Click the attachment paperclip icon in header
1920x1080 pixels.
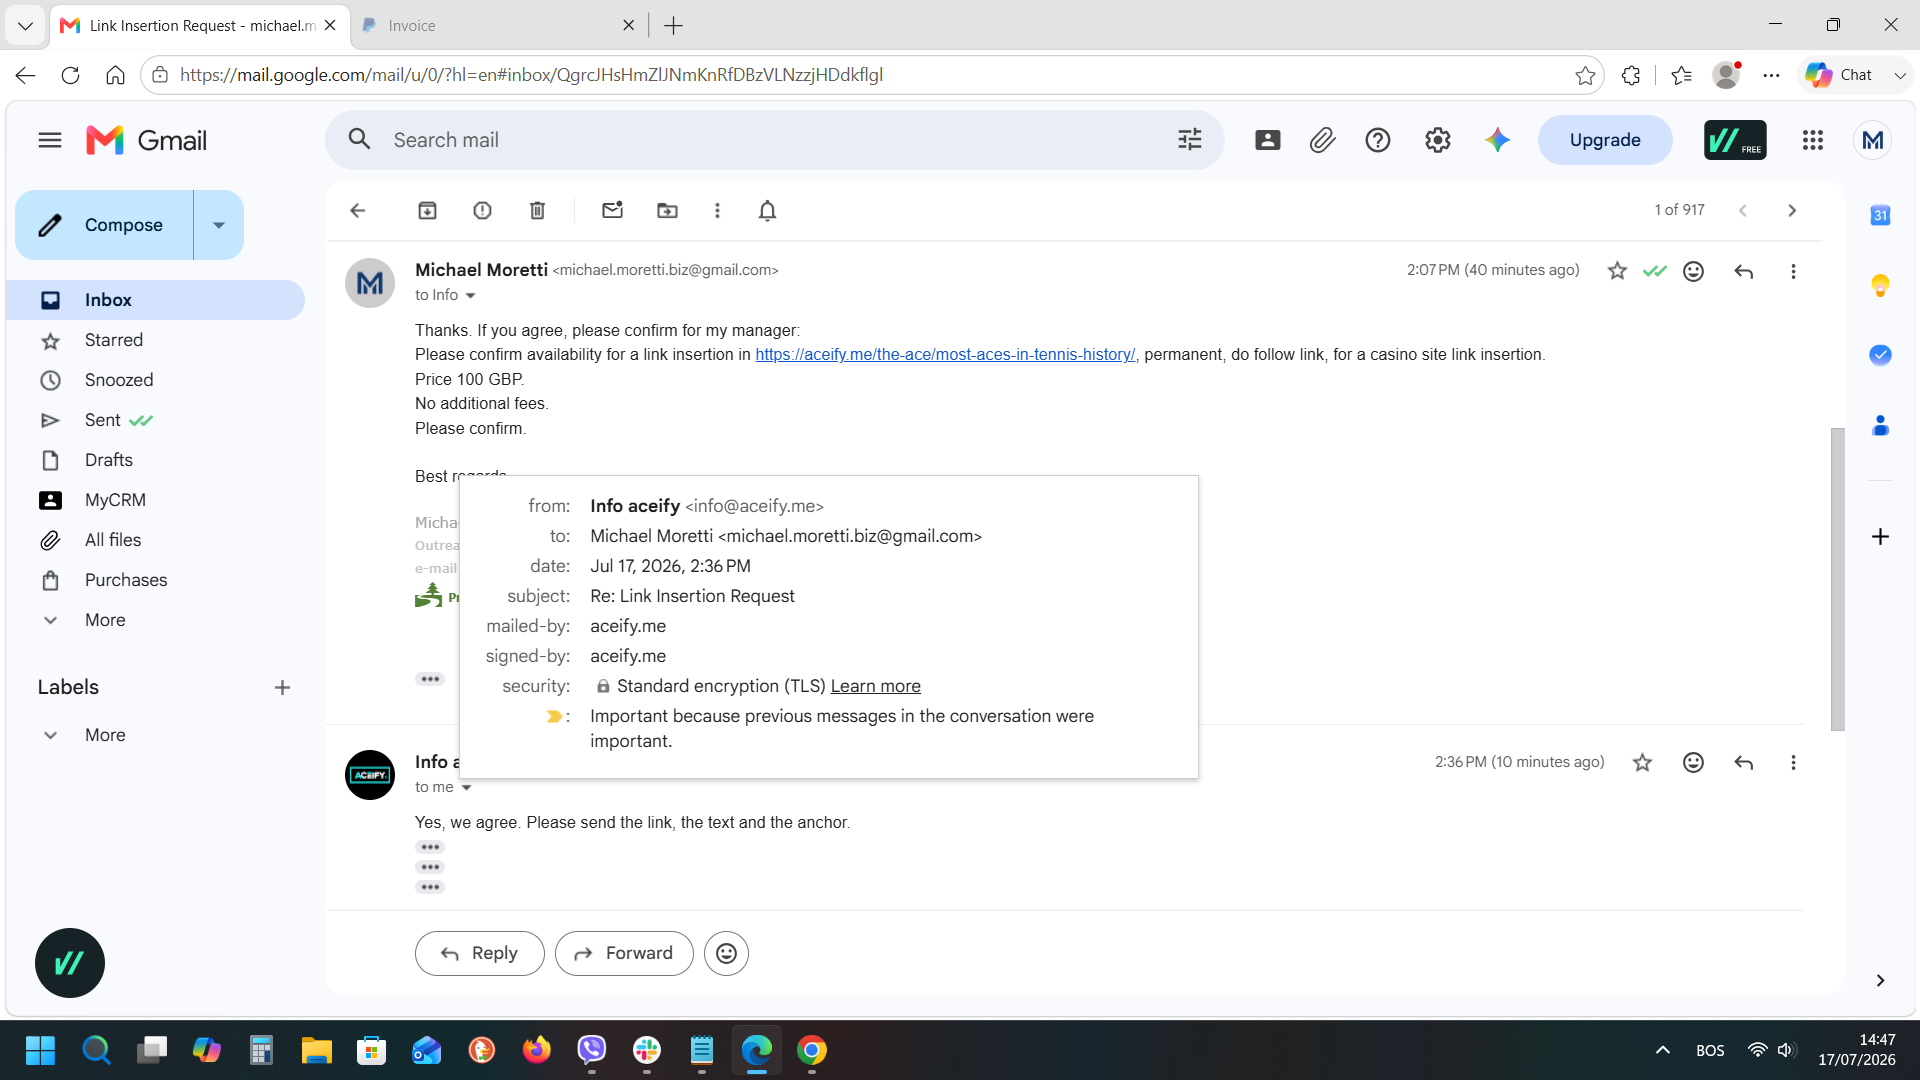(1323, 140)
